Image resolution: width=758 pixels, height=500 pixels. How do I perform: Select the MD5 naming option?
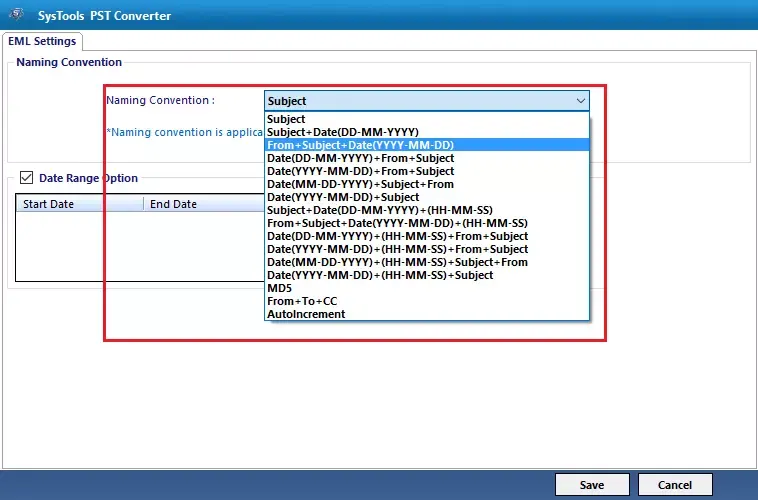point(427,289)
